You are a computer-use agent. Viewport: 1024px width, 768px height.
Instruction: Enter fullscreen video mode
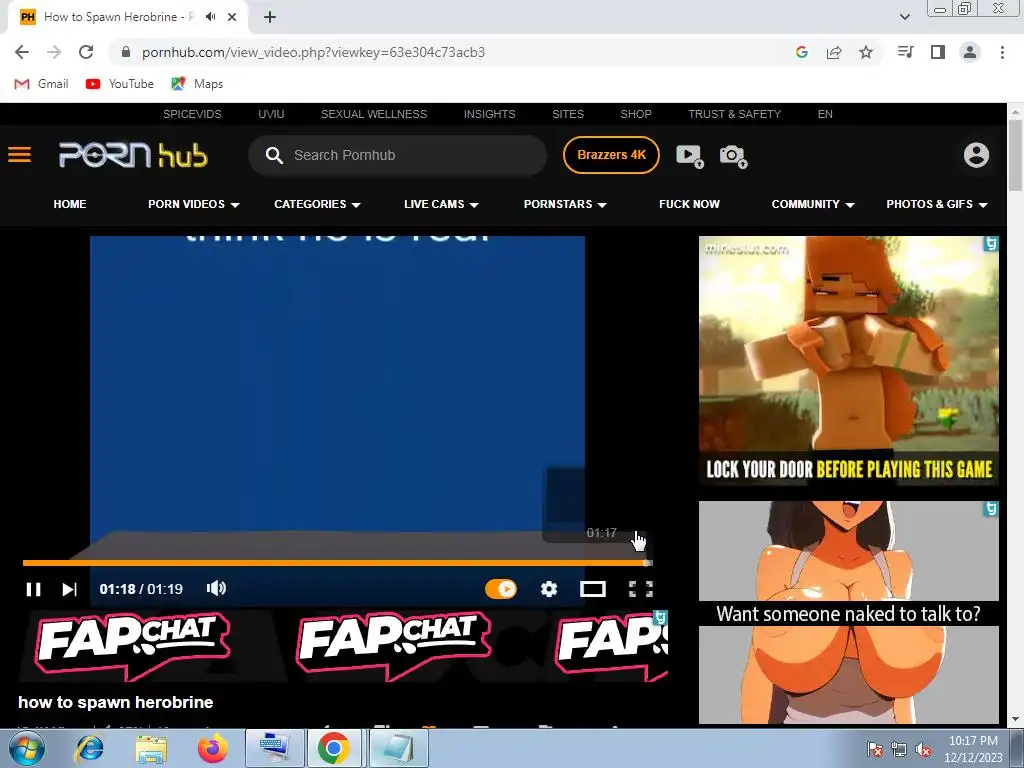click(641, 589)
